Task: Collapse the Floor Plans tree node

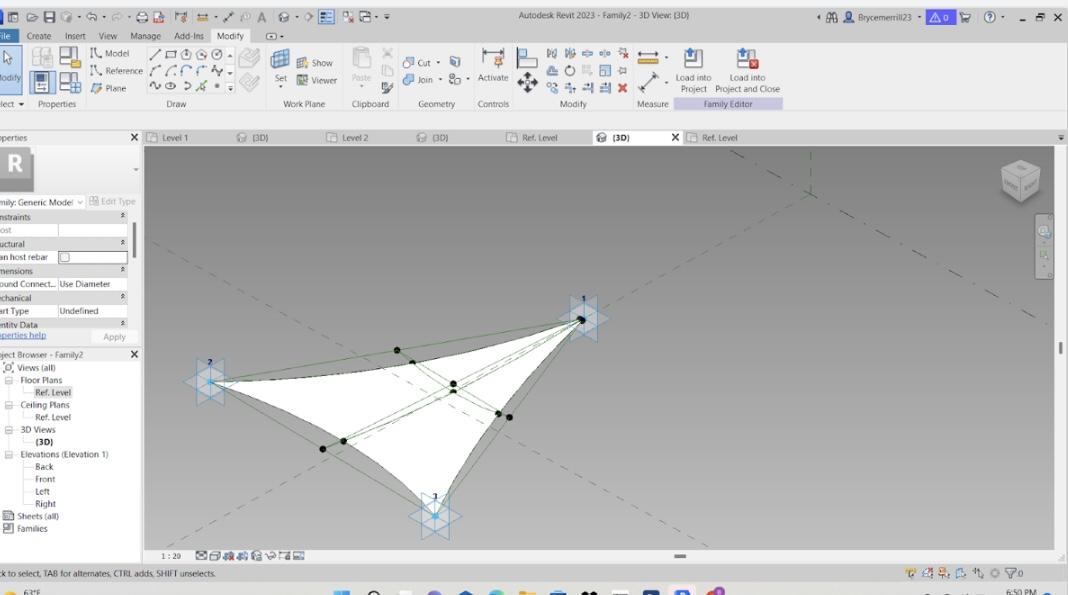Action: click(9, 381)
